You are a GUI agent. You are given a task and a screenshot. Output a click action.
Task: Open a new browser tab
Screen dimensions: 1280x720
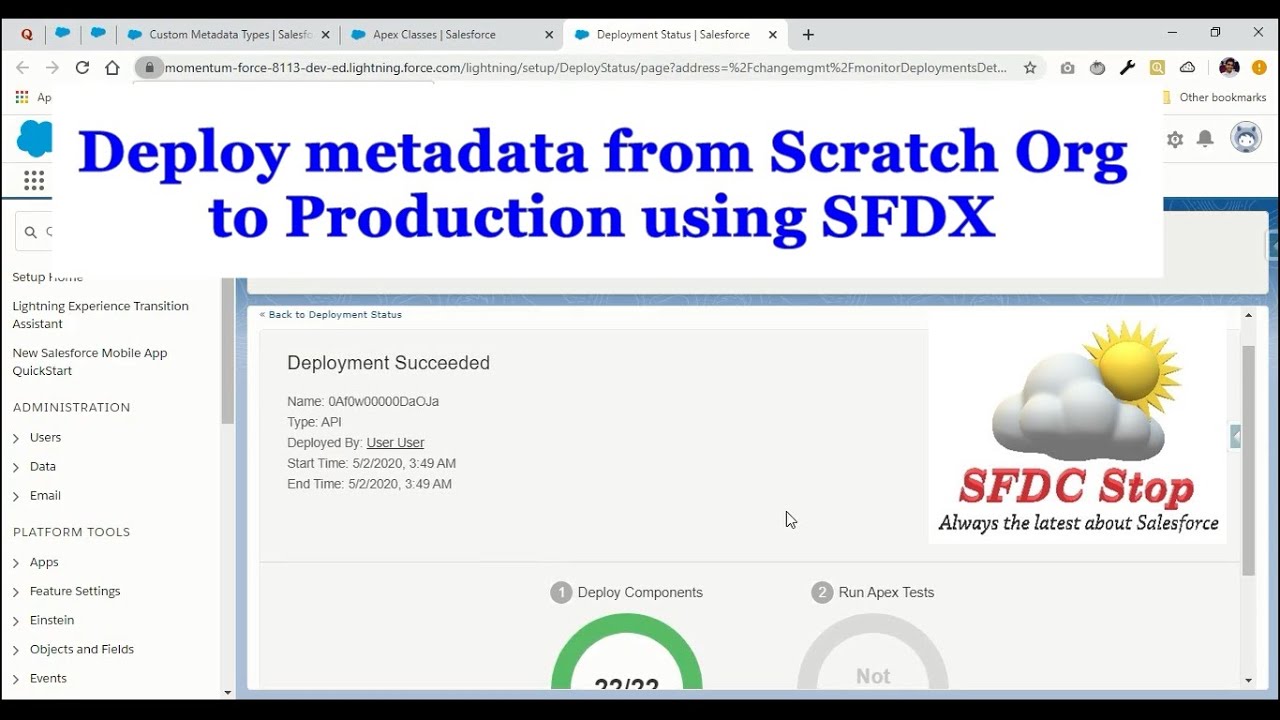point(808,34)
